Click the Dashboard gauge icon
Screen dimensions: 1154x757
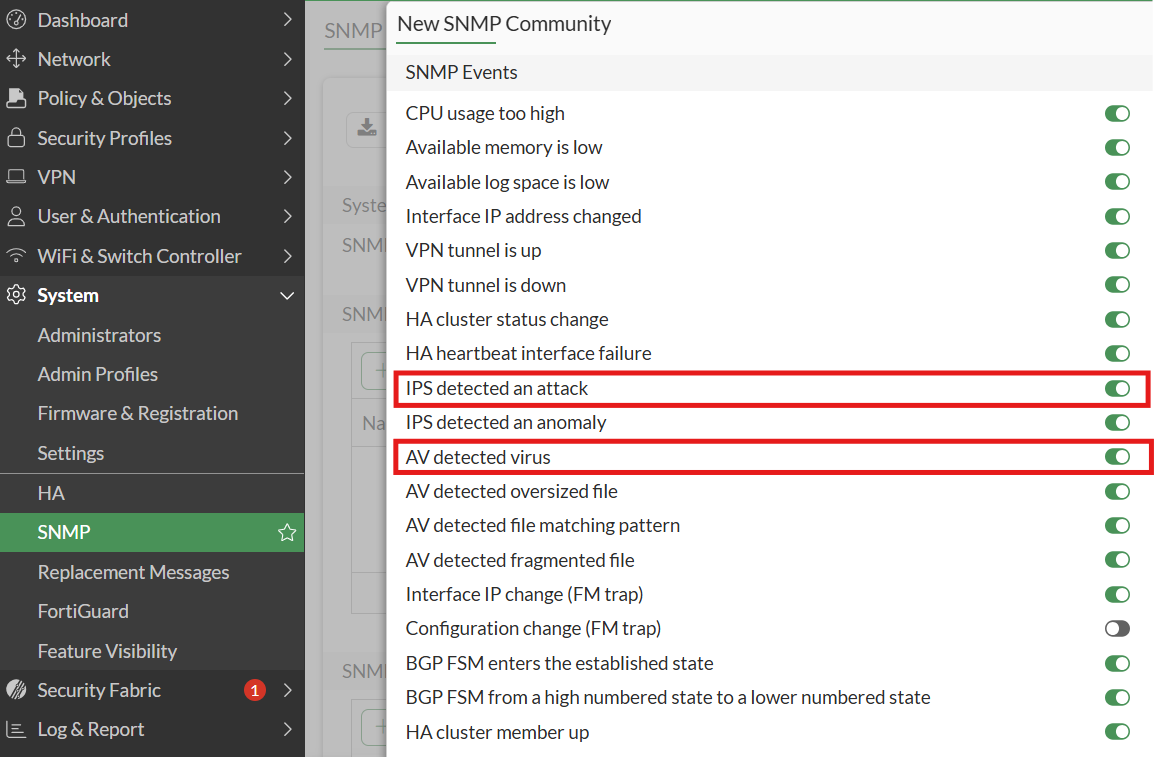pos(16,20)
